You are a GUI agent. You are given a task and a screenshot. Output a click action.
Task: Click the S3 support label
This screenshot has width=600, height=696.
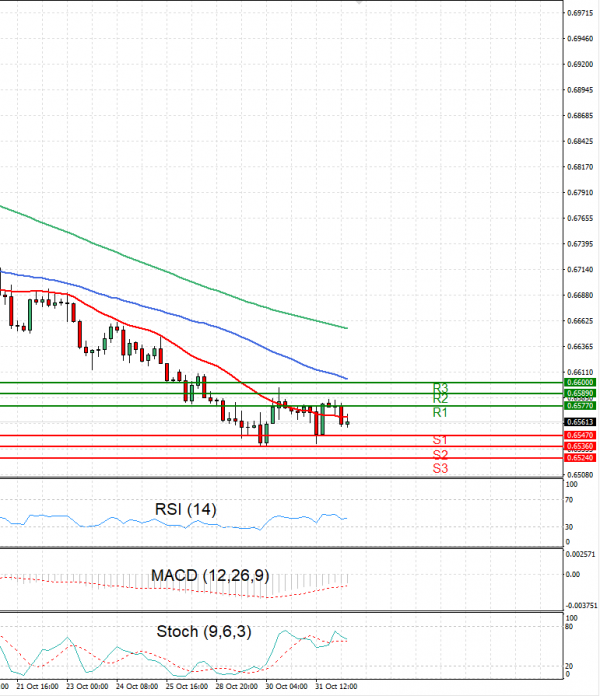[440, 468]
